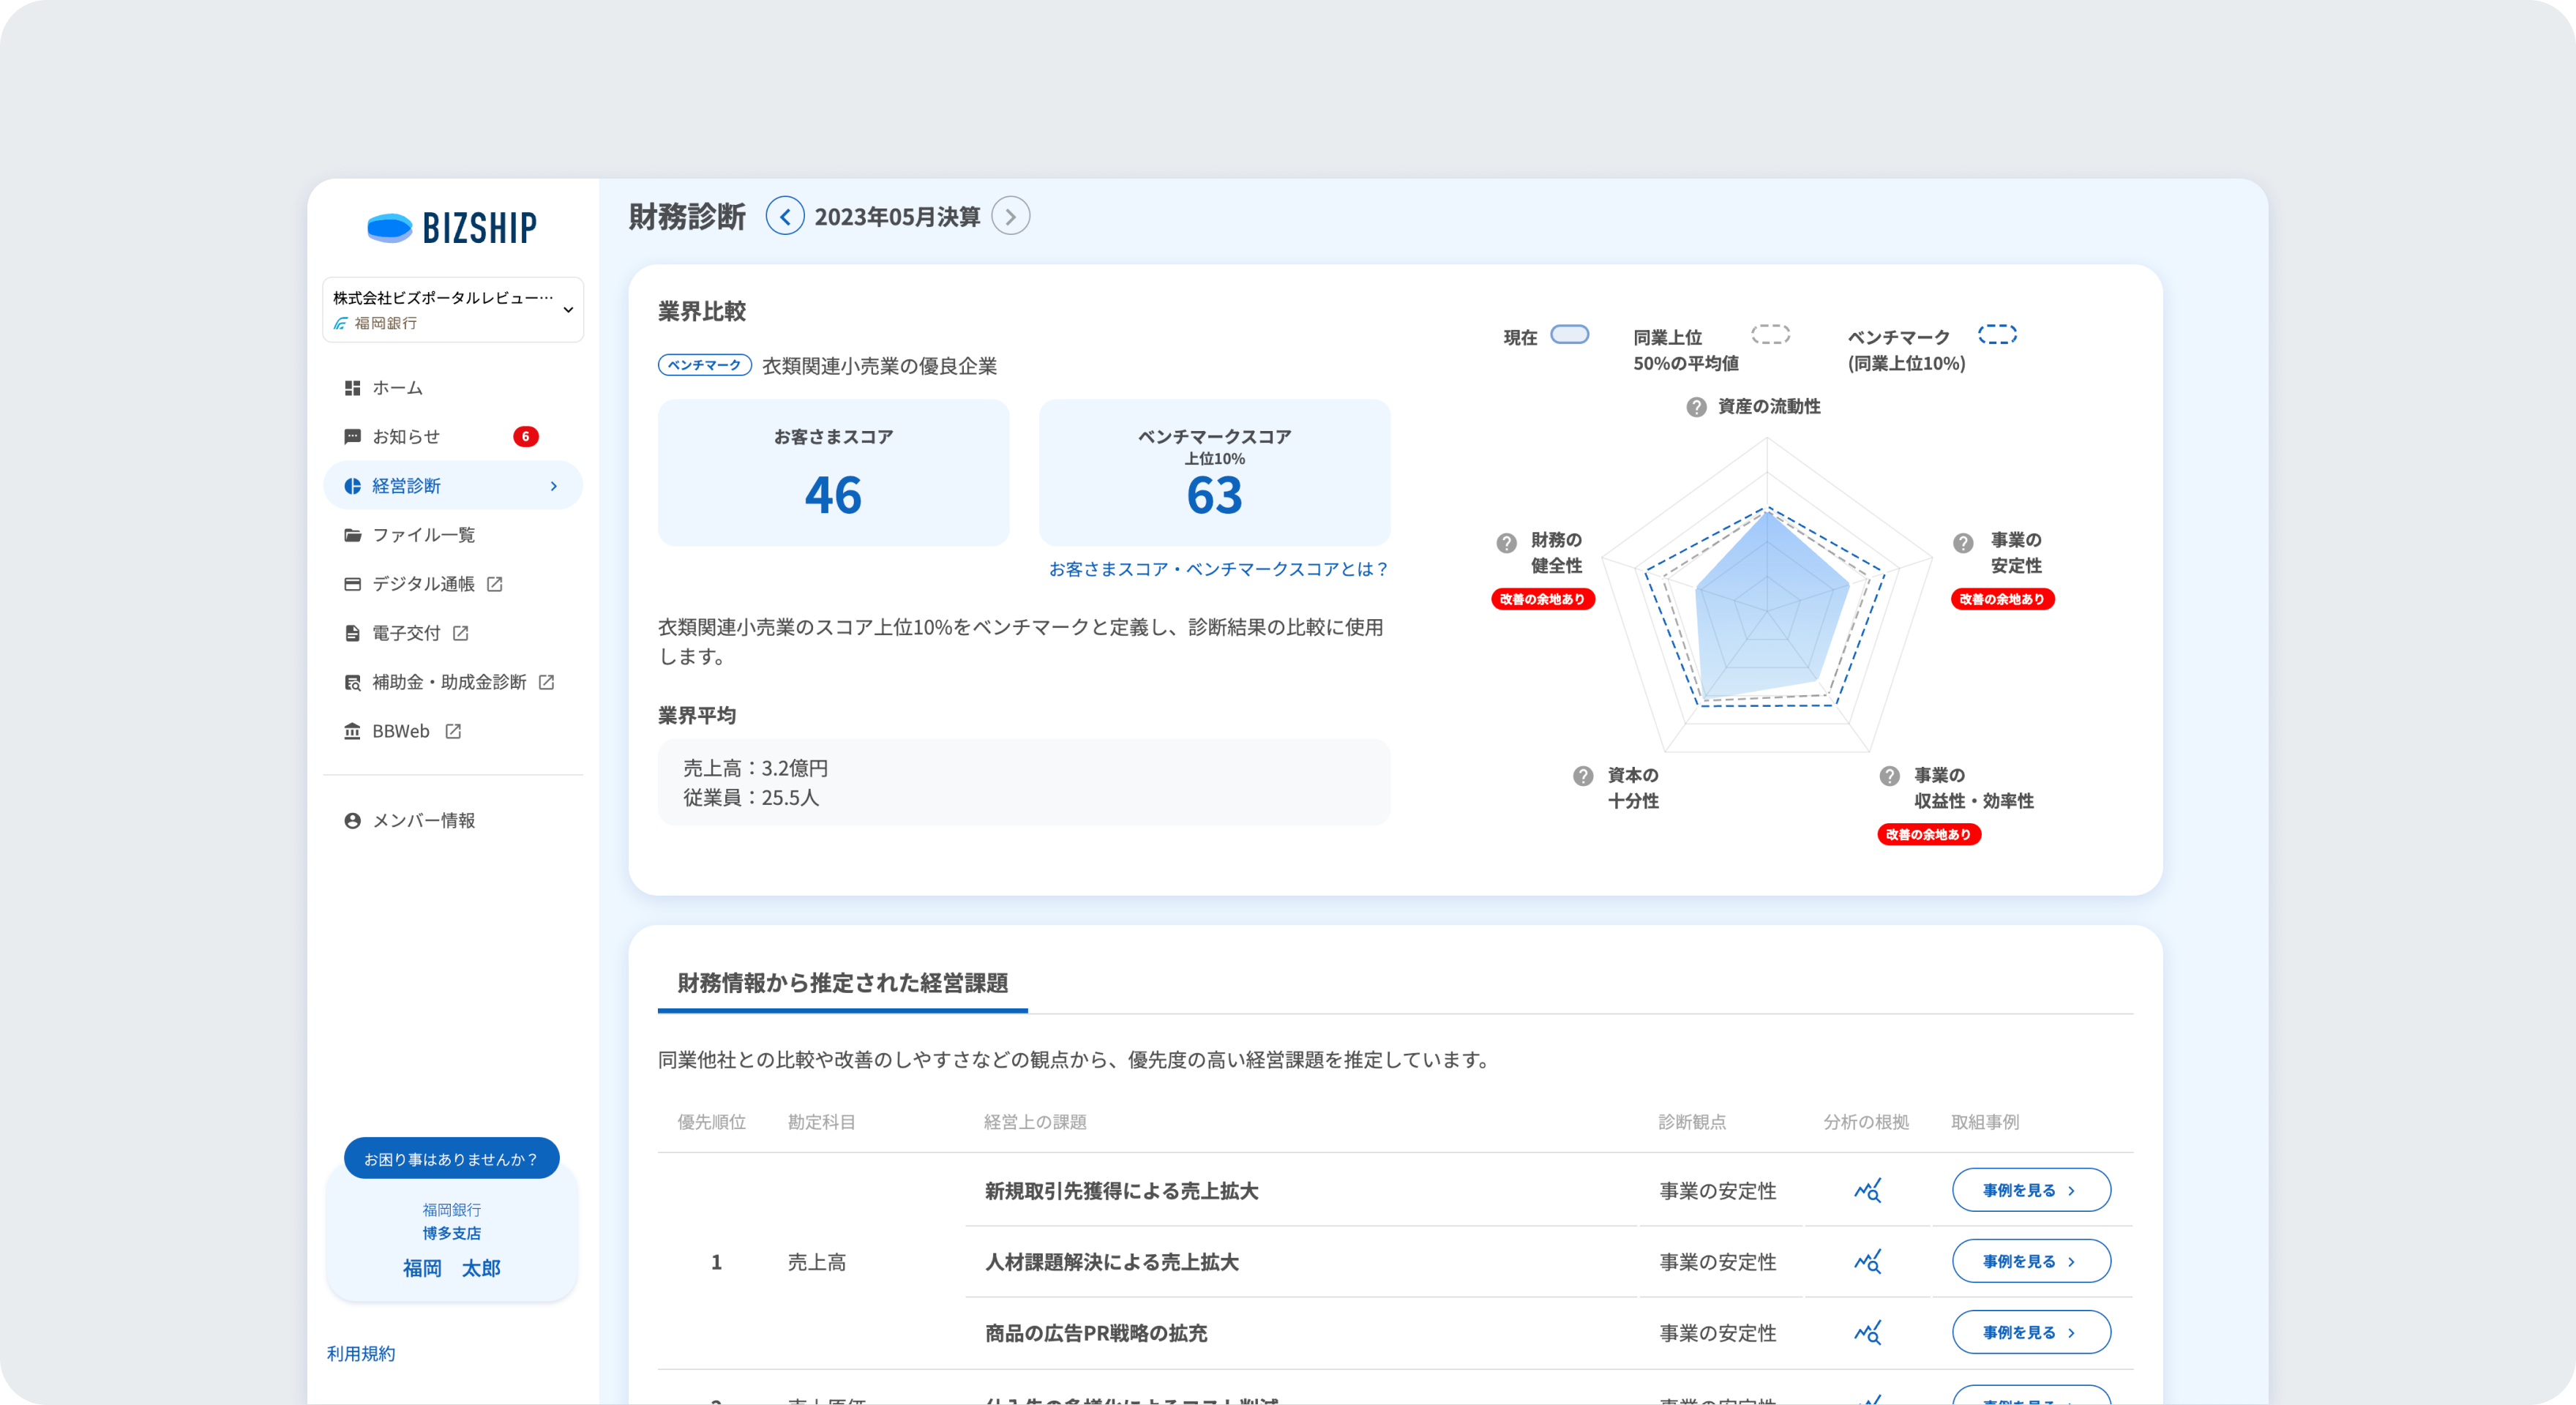Image resolution: width=2576 pixels, height=1405 pixels.
Task: Click the red 6 notification badge
Action: (525, 437)
